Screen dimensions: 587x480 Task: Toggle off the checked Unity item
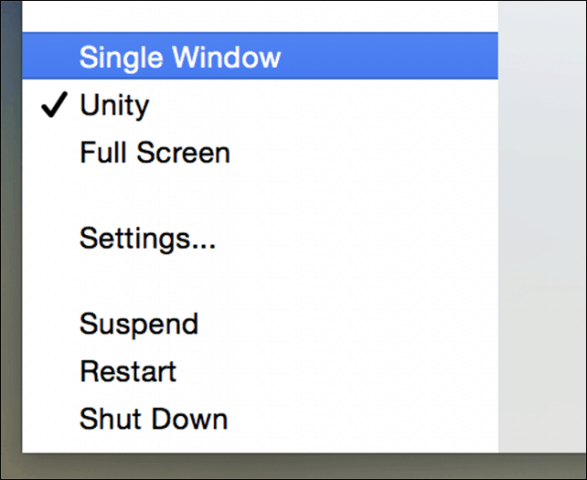pos(260,104)
